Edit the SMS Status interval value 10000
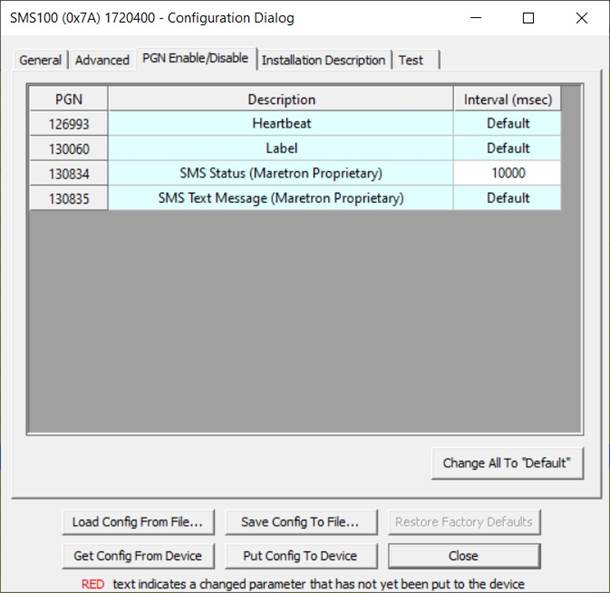 tap(507, 174)
